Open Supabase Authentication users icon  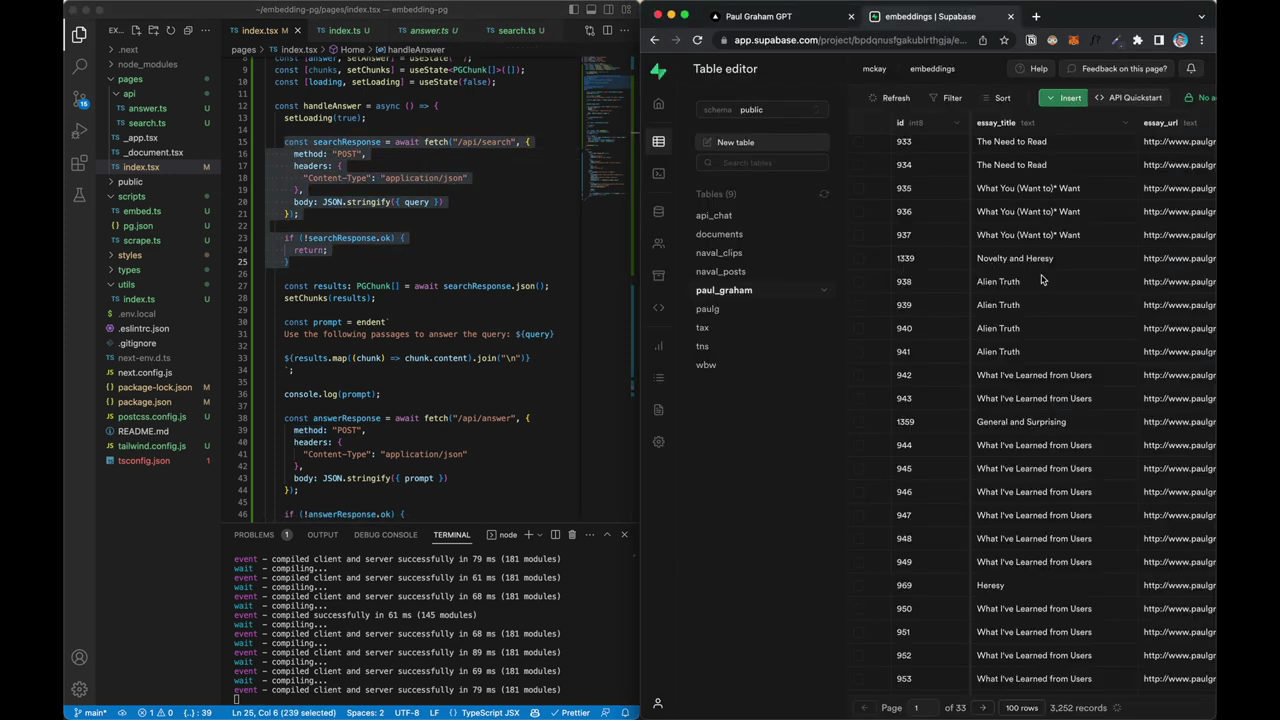pos(658,243)
